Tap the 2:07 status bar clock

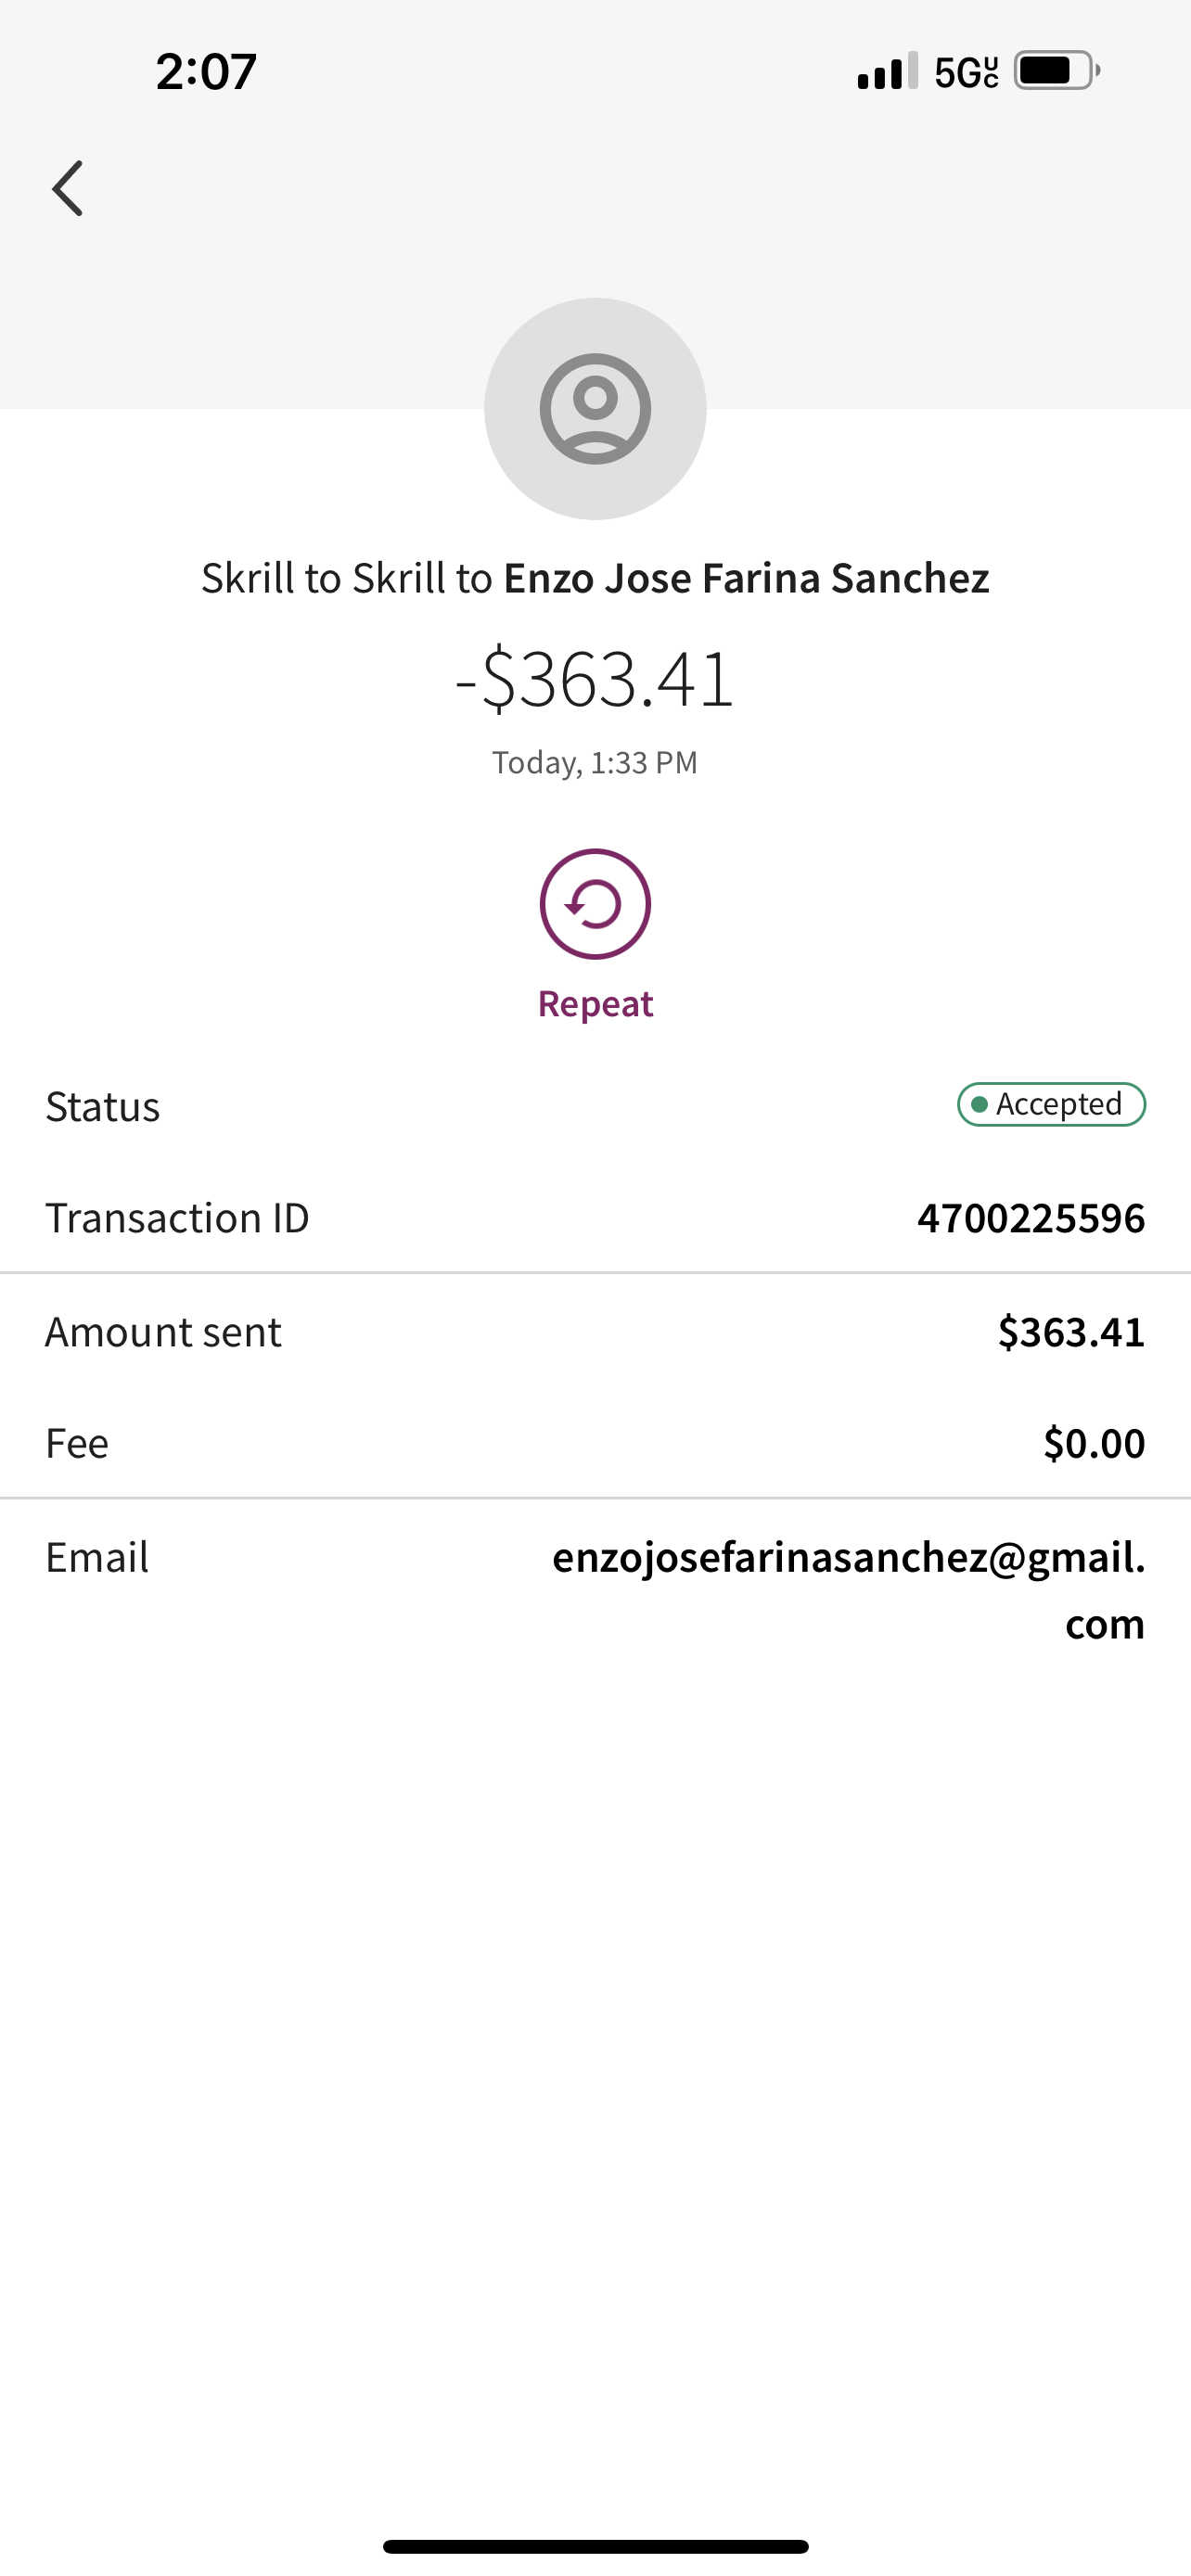[206, 72]
